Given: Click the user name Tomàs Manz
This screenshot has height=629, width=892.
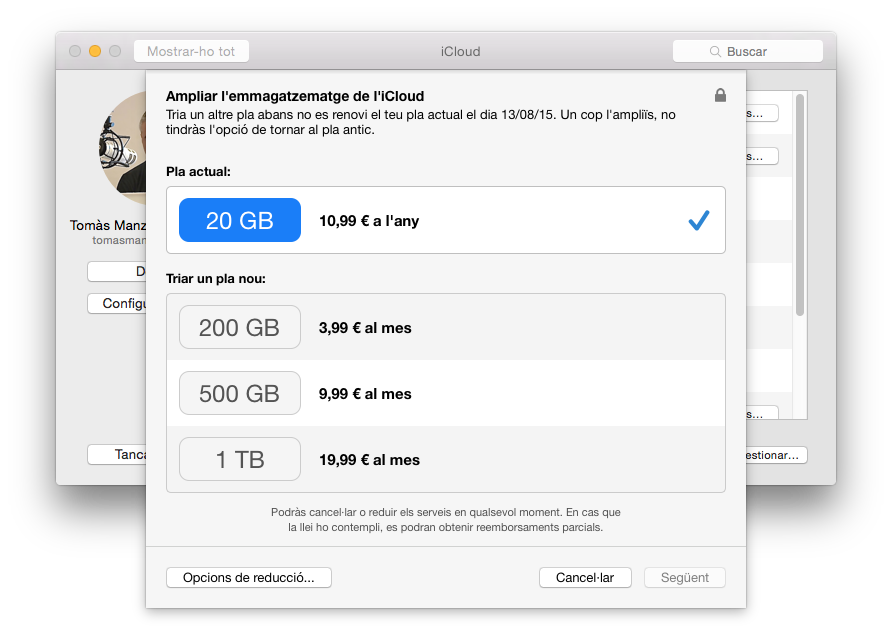Looking at the screenshot, I should (108, 225).
